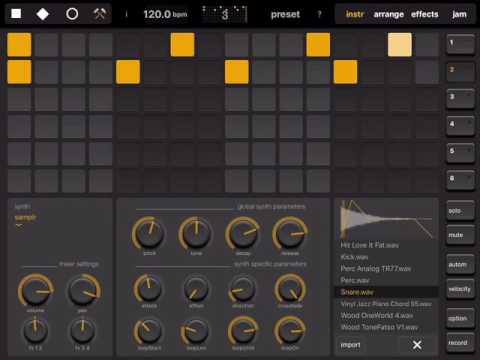Tap the small info 'i' icon
480x360 pixels.
[126, 14]
